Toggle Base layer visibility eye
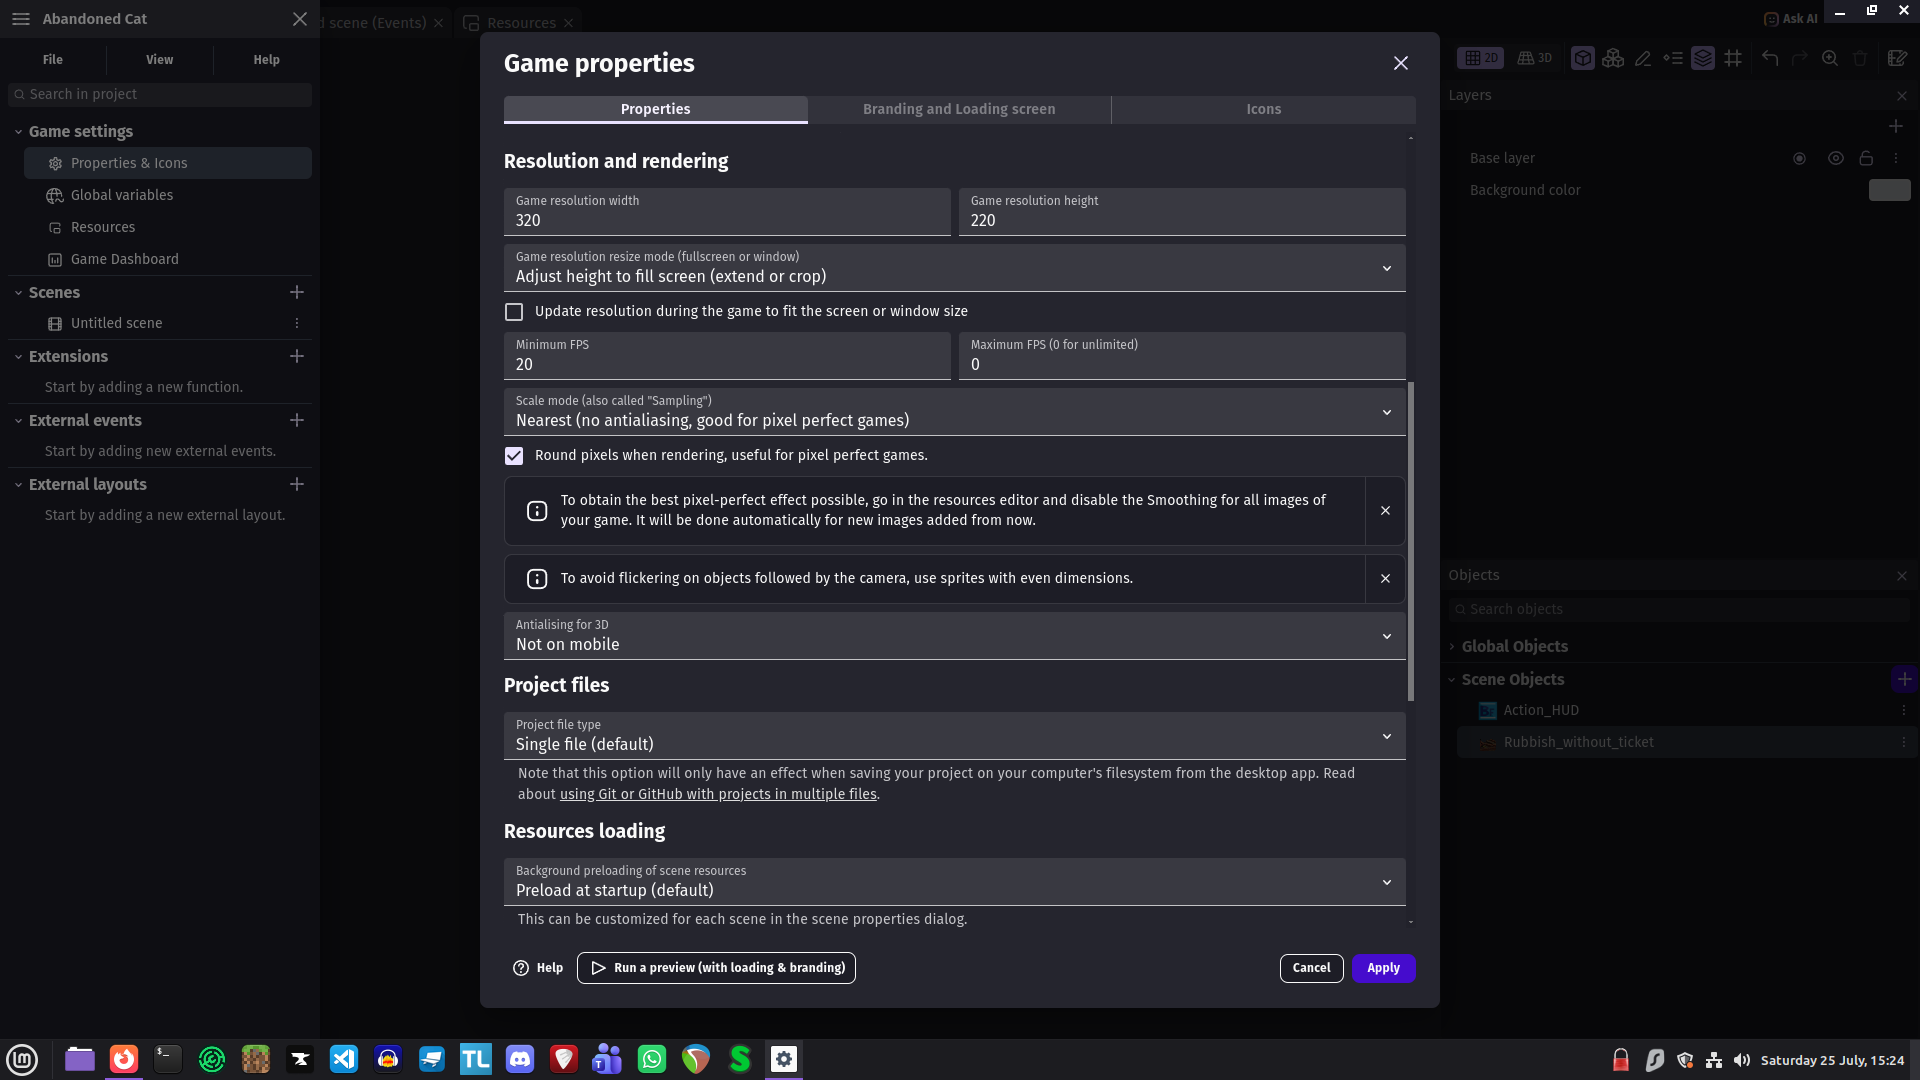 (x=1836, y=158)
